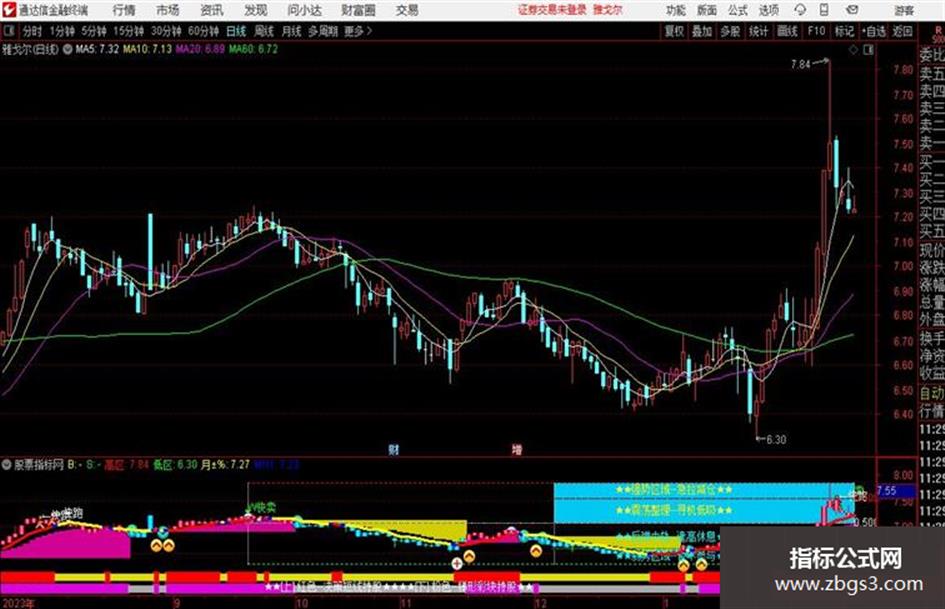Click the 标记 mark button
The width and height of the screenshot is (945, 609).
pos(844,31)
